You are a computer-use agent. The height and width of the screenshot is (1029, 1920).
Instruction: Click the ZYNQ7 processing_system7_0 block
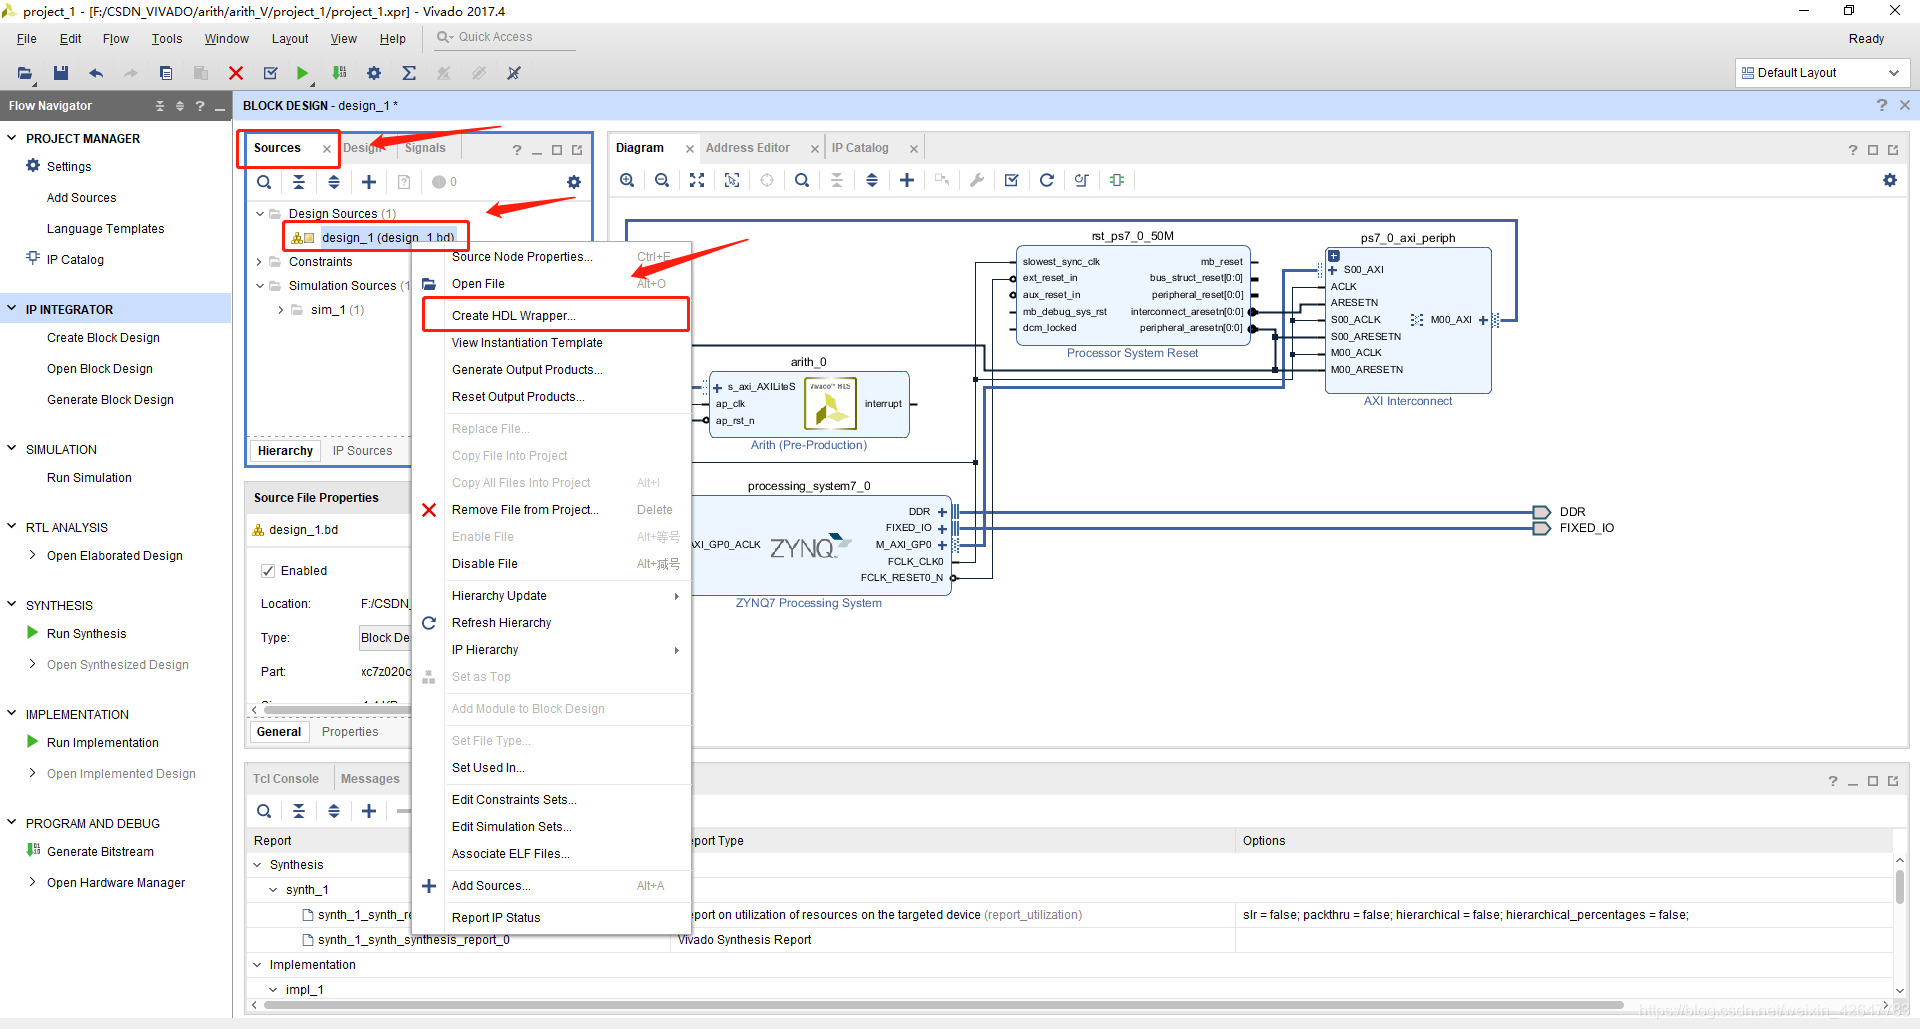coord(820,545)
